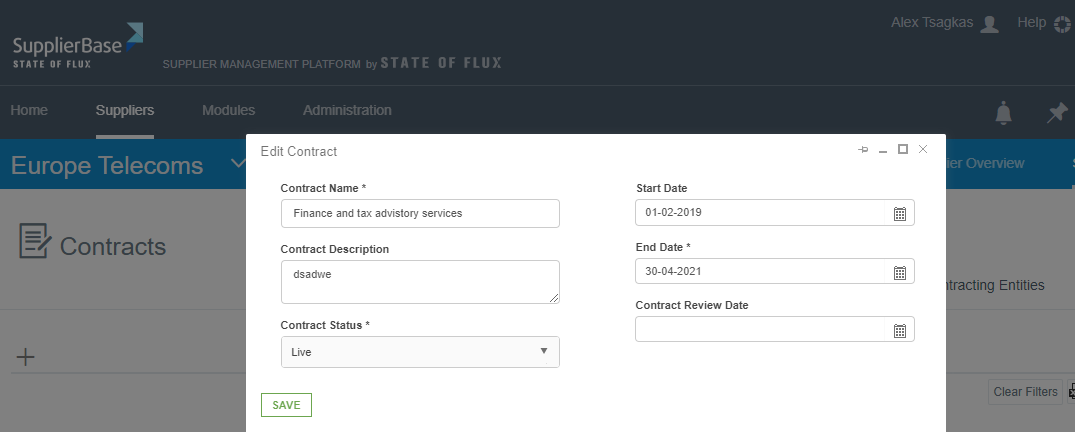Screen dimensions: 1075x432
Task: Open the End Date calendar picker
Action: pos(899,272)
